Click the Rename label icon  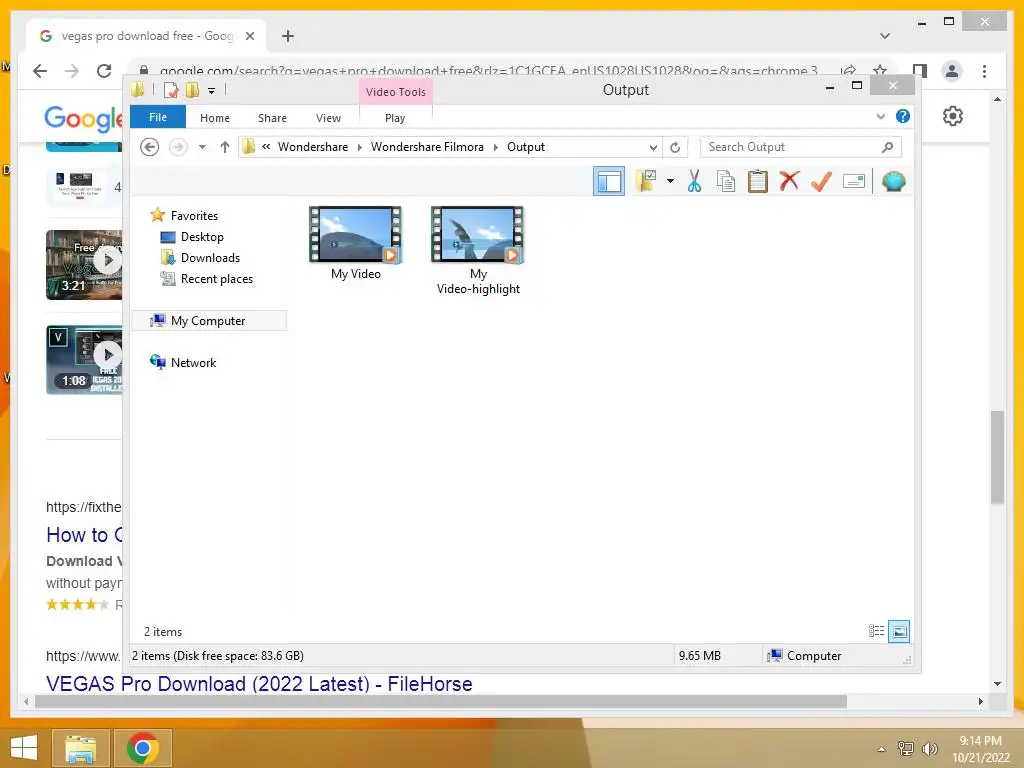(854, 181)
